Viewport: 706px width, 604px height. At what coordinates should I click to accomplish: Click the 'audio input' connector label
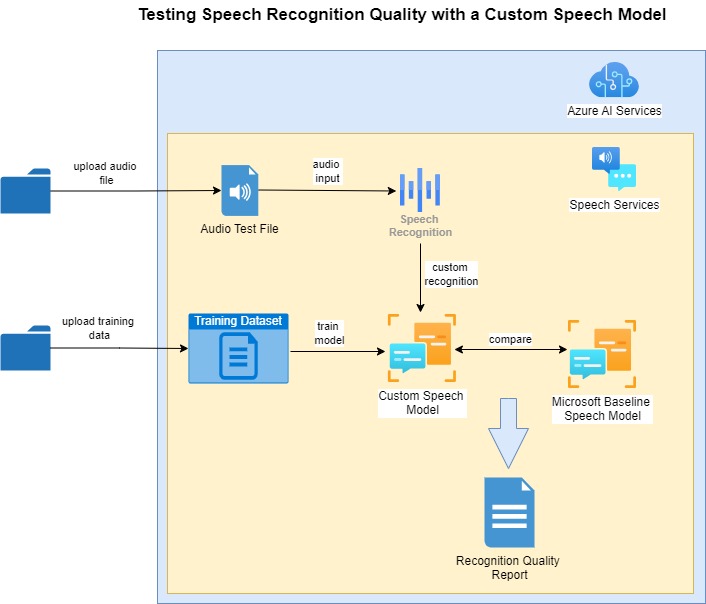(327, 171)
